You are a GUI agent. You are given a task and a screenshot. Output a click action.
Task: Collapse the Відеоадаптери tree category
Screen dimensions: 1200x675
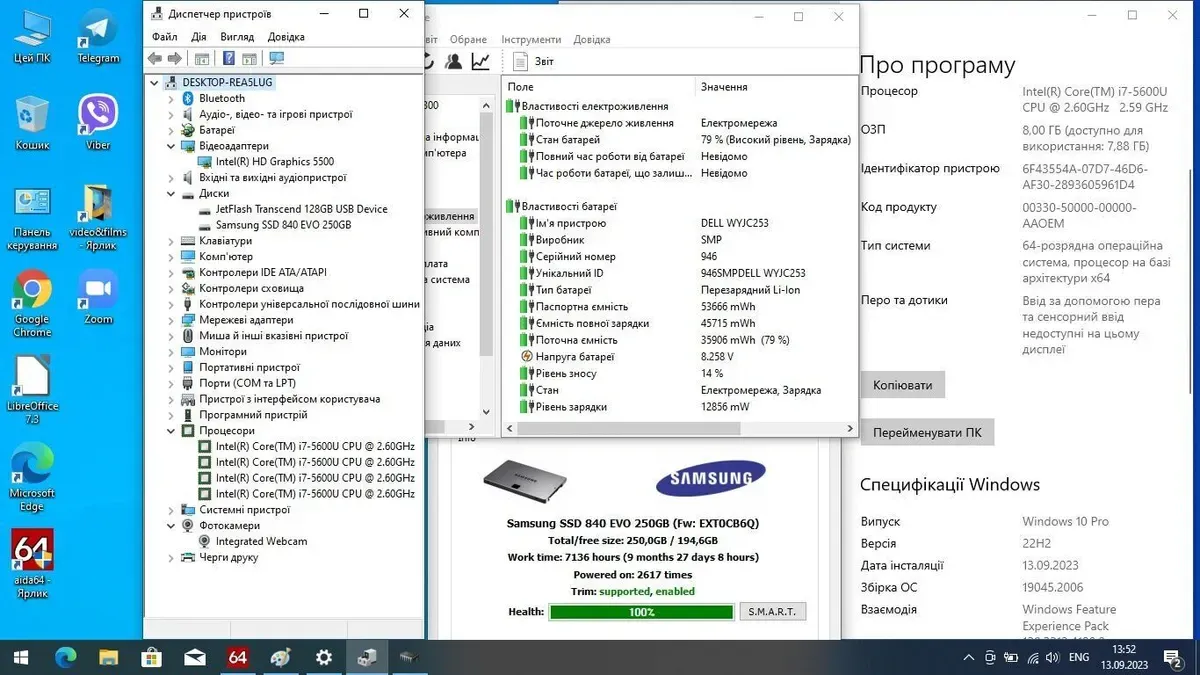point(170,146)
